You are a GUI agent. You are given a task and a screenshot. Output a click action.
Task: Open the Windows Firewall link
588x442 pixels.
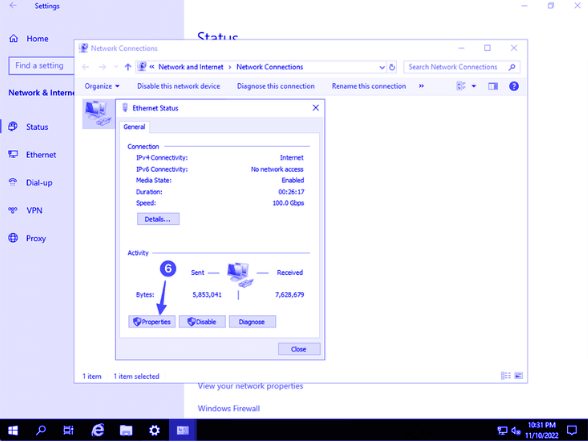tap(229, 409)
